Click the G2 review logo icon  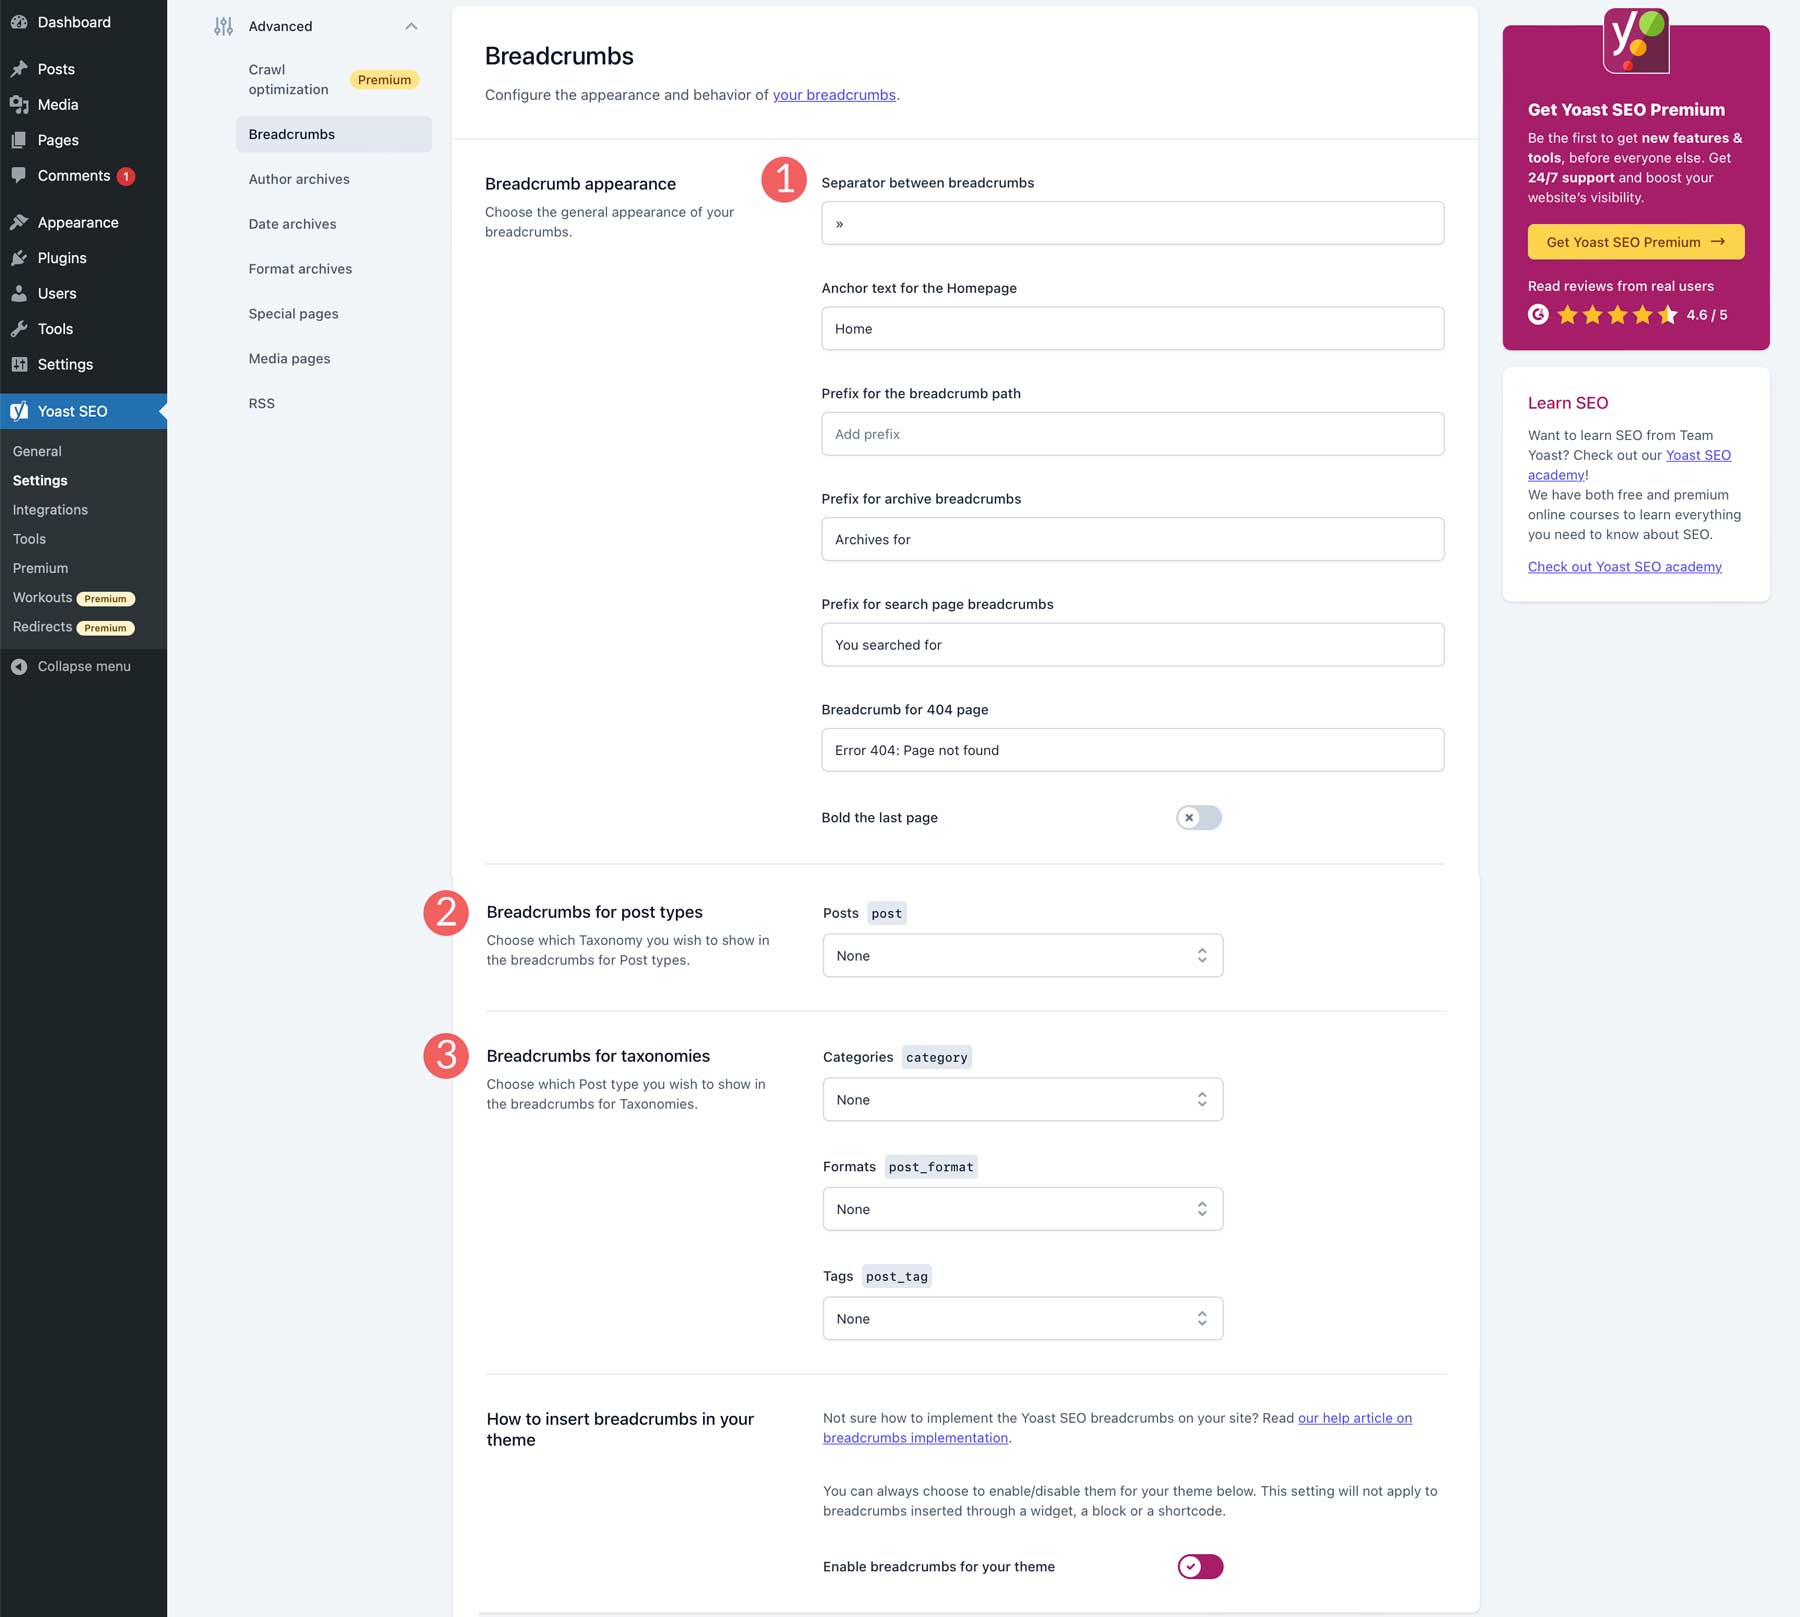pos(1538,315)
